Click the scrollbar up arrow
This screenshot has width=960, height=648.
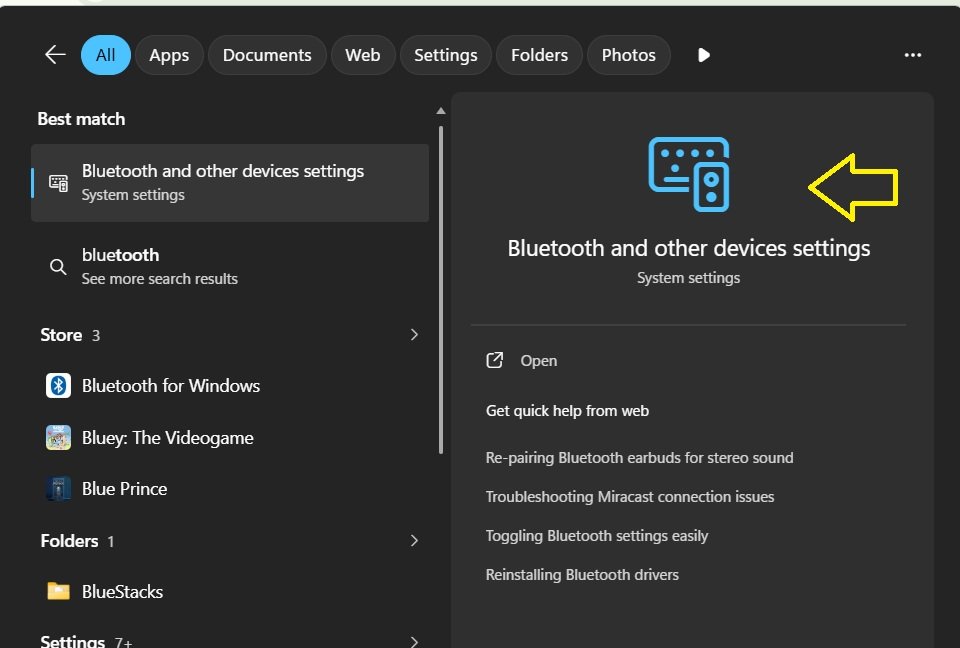coord(441,111)
